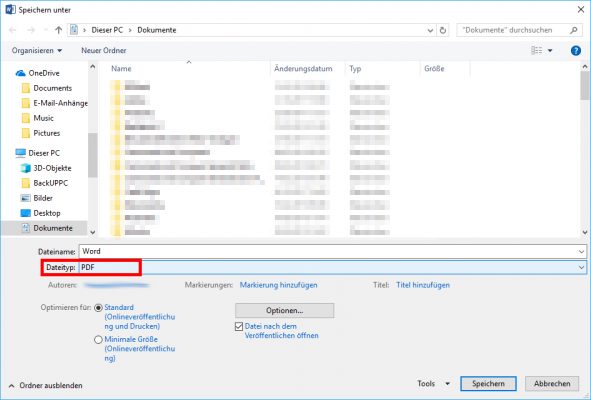Image resolution: width=591 pixels, height=400 pixels.
Task: Open the 3D-Objekte folder
Action: click(46, 168)
